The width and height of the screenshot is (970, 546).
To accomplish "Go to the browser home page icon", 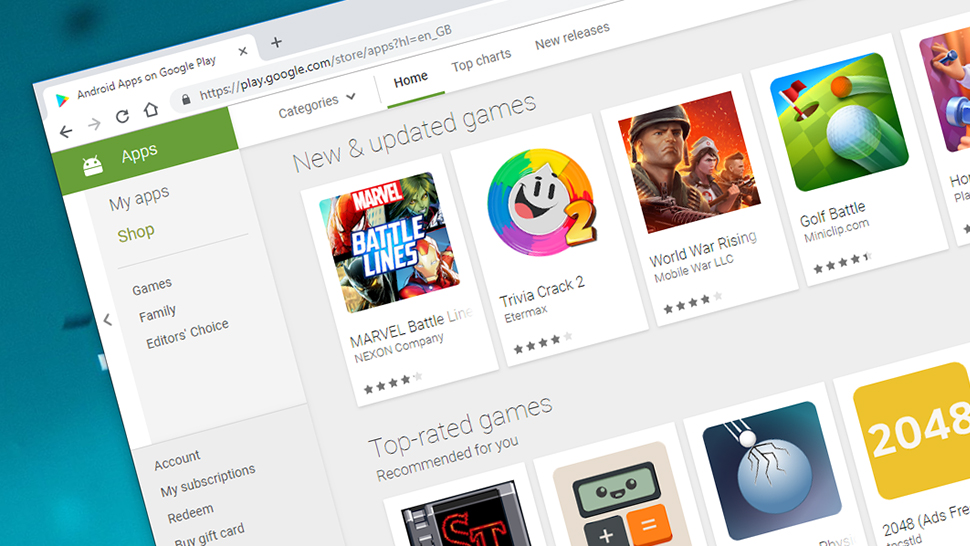I will (x=151, y=109).
